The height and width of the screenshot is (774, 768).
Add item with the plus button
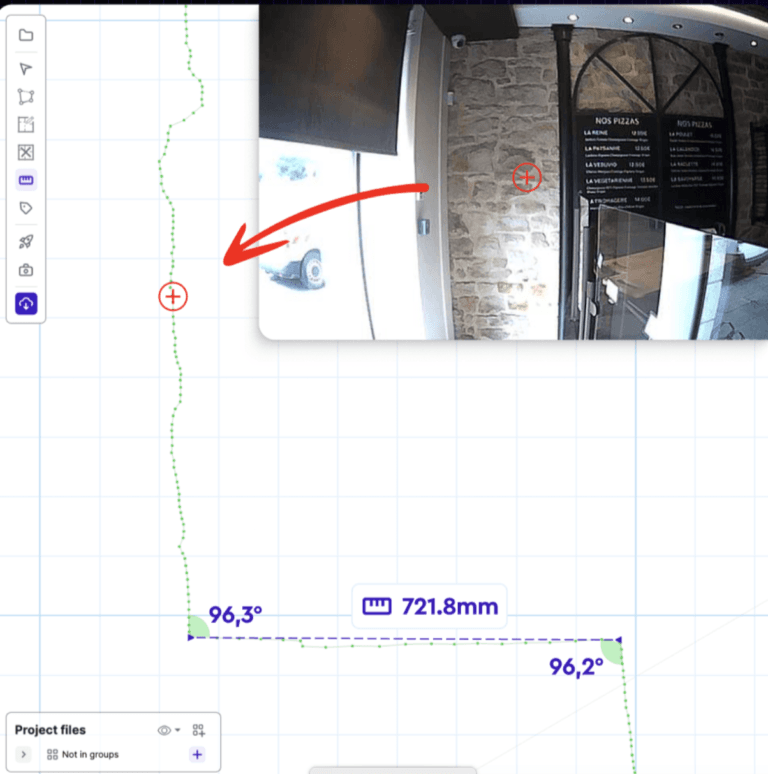tap(197, 754)
